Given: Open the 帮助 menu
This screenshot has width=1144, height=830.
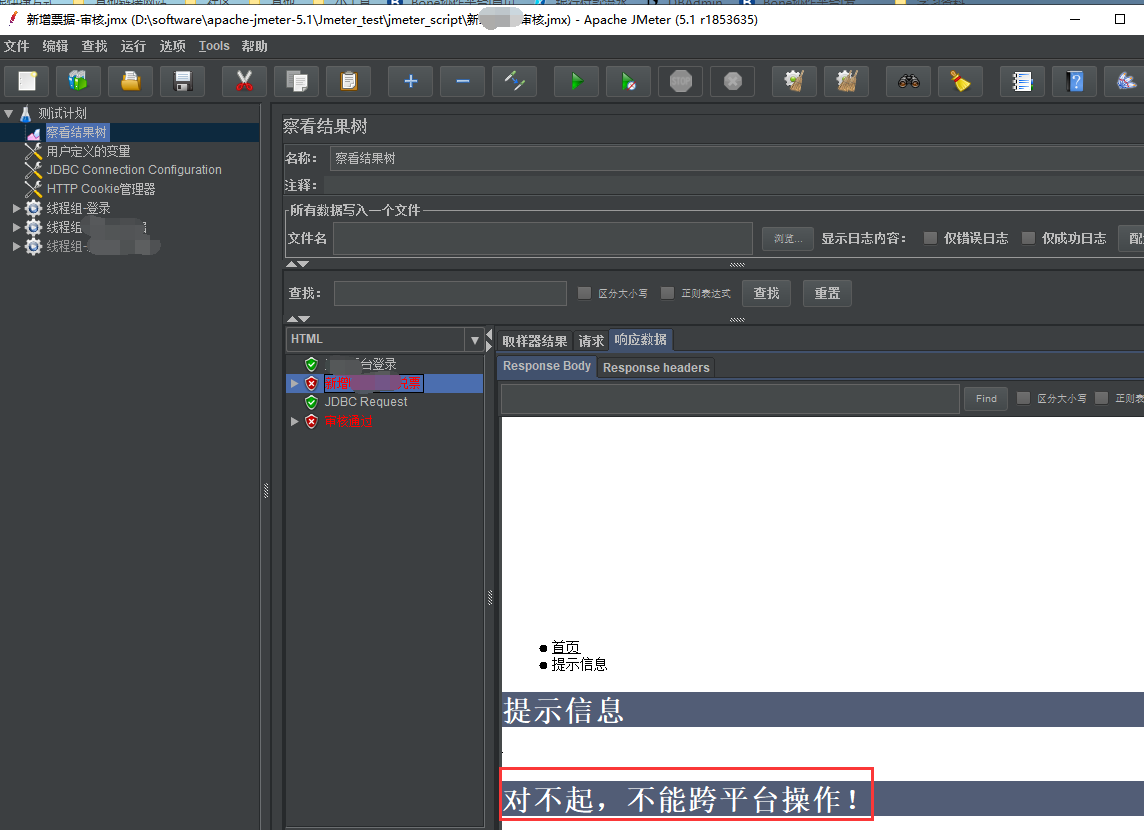Looking at the screenshot, I should [x=255, y=46].
